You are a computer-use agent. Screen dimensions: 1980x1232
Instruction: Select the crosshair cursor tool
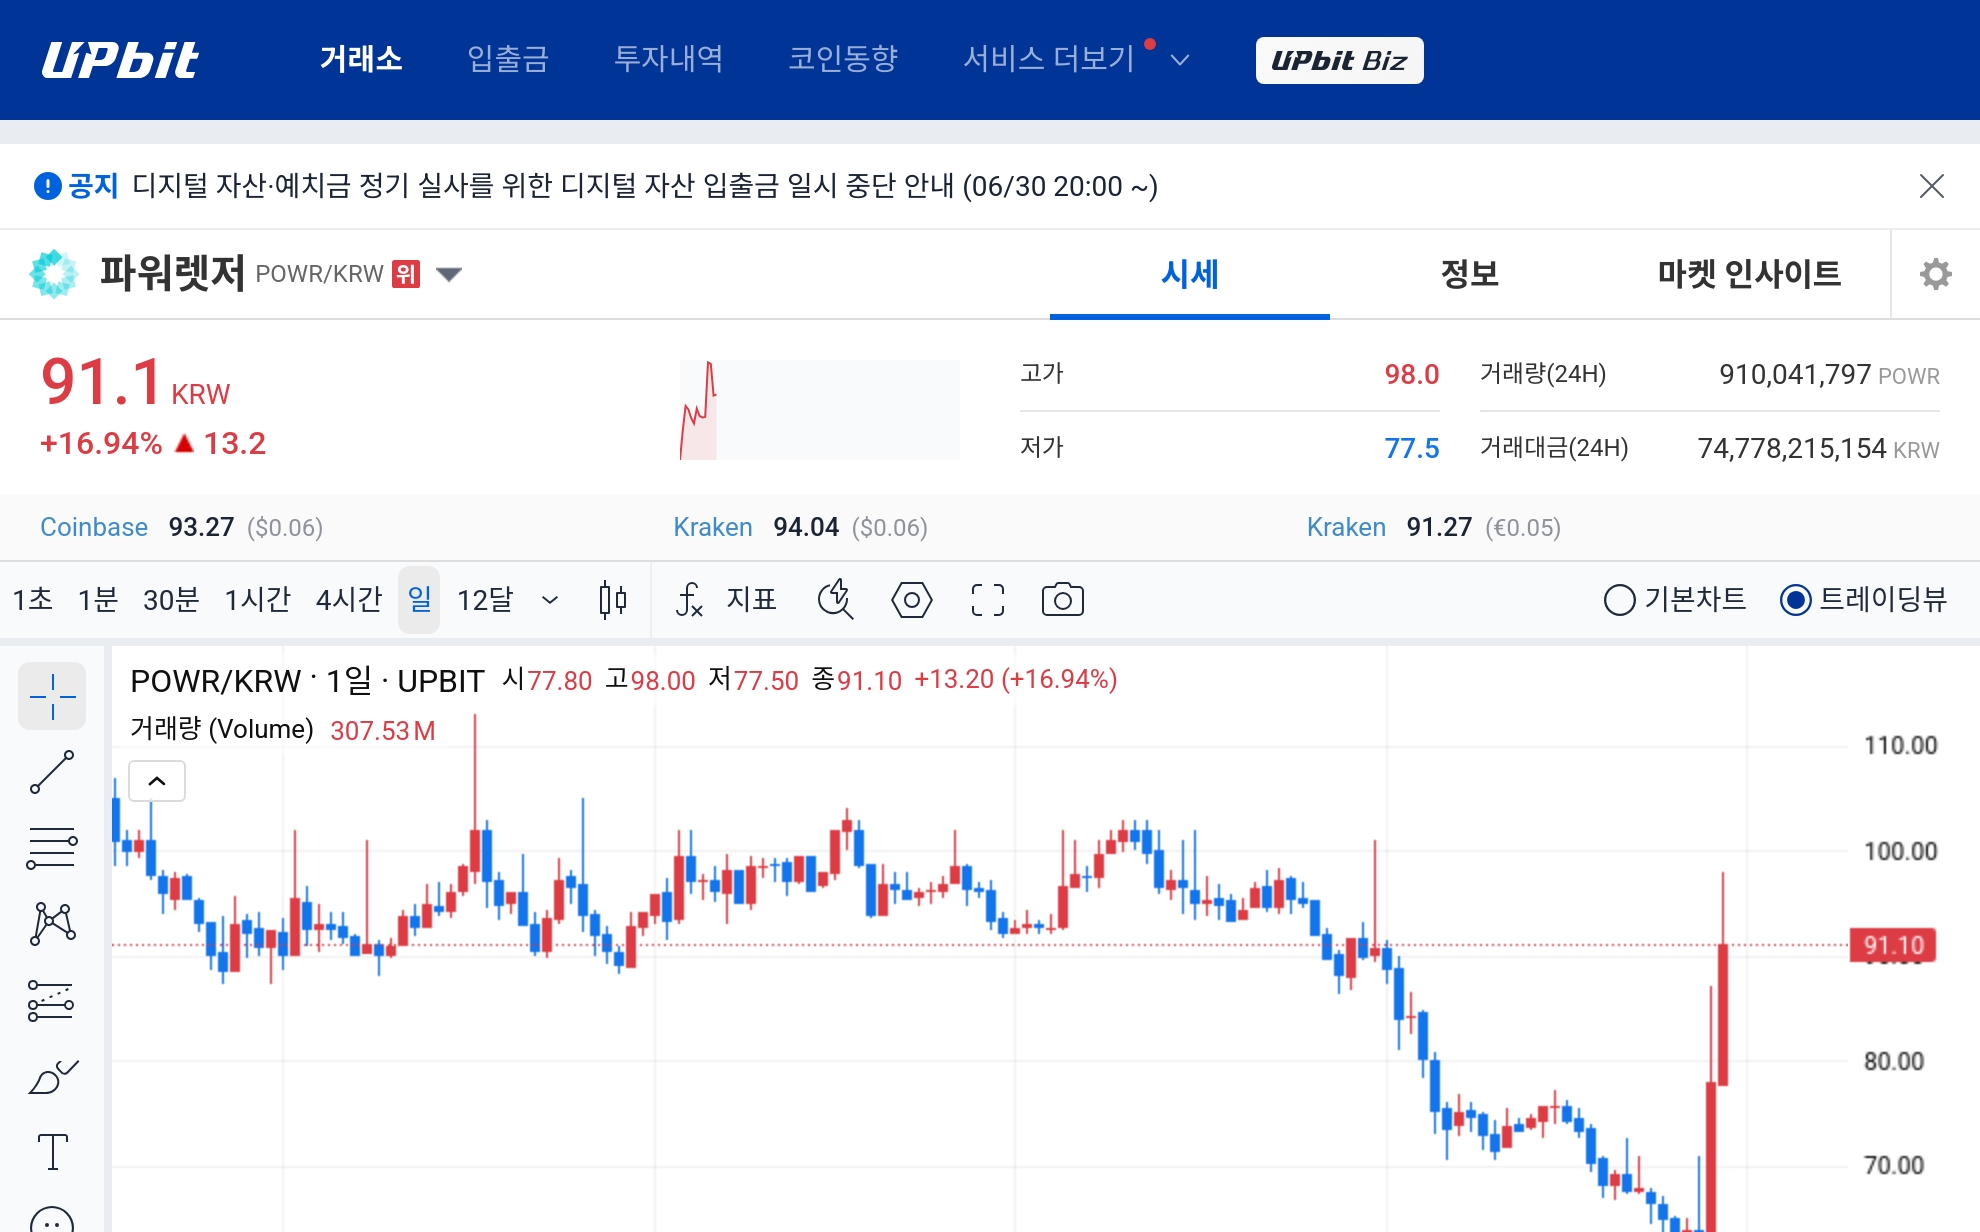click(52, 696)
